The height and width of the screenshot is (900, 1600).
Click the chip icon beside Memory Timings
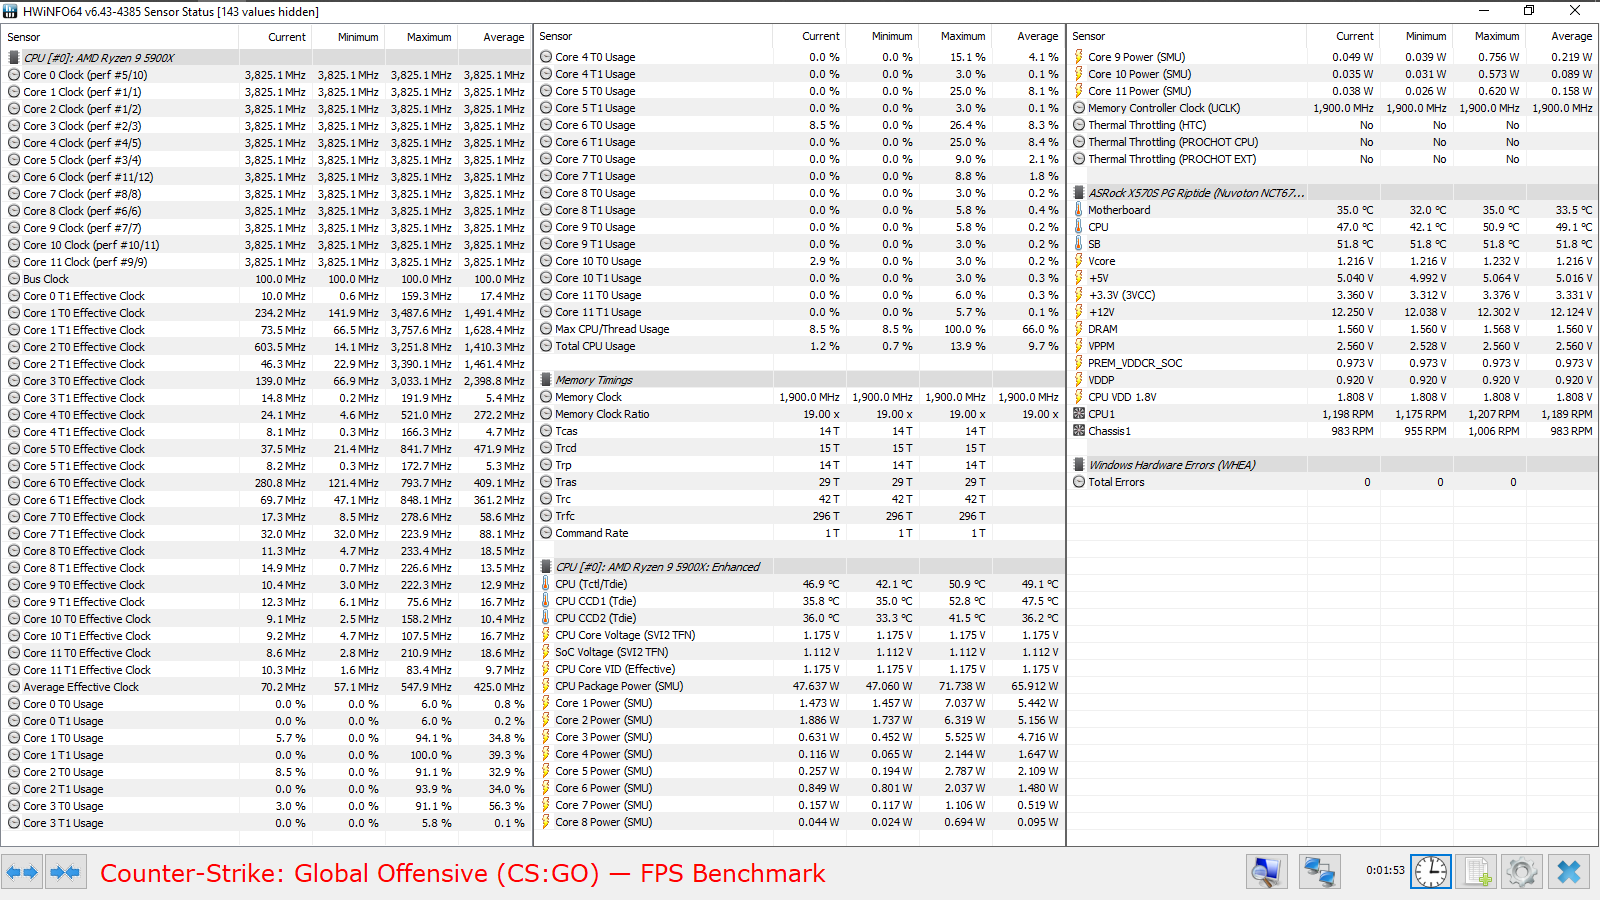(x=546, y=380)
